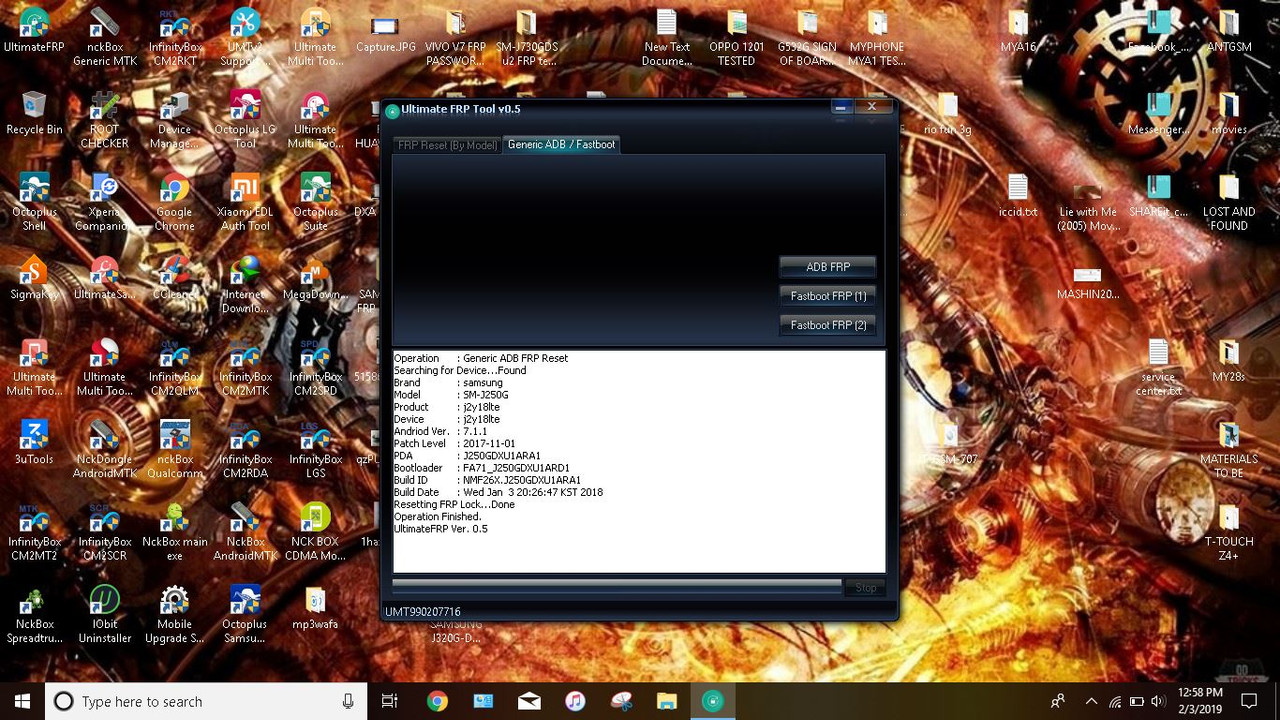Viewport: 1280px width, 720px height.
Task: Click the 'Operation Finished.' log line
Action: pyautogui.click(x=438, y=517)
